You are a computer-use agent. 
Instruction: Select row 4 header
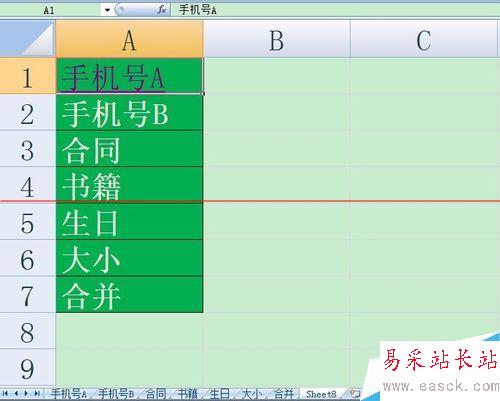point(27,185)
